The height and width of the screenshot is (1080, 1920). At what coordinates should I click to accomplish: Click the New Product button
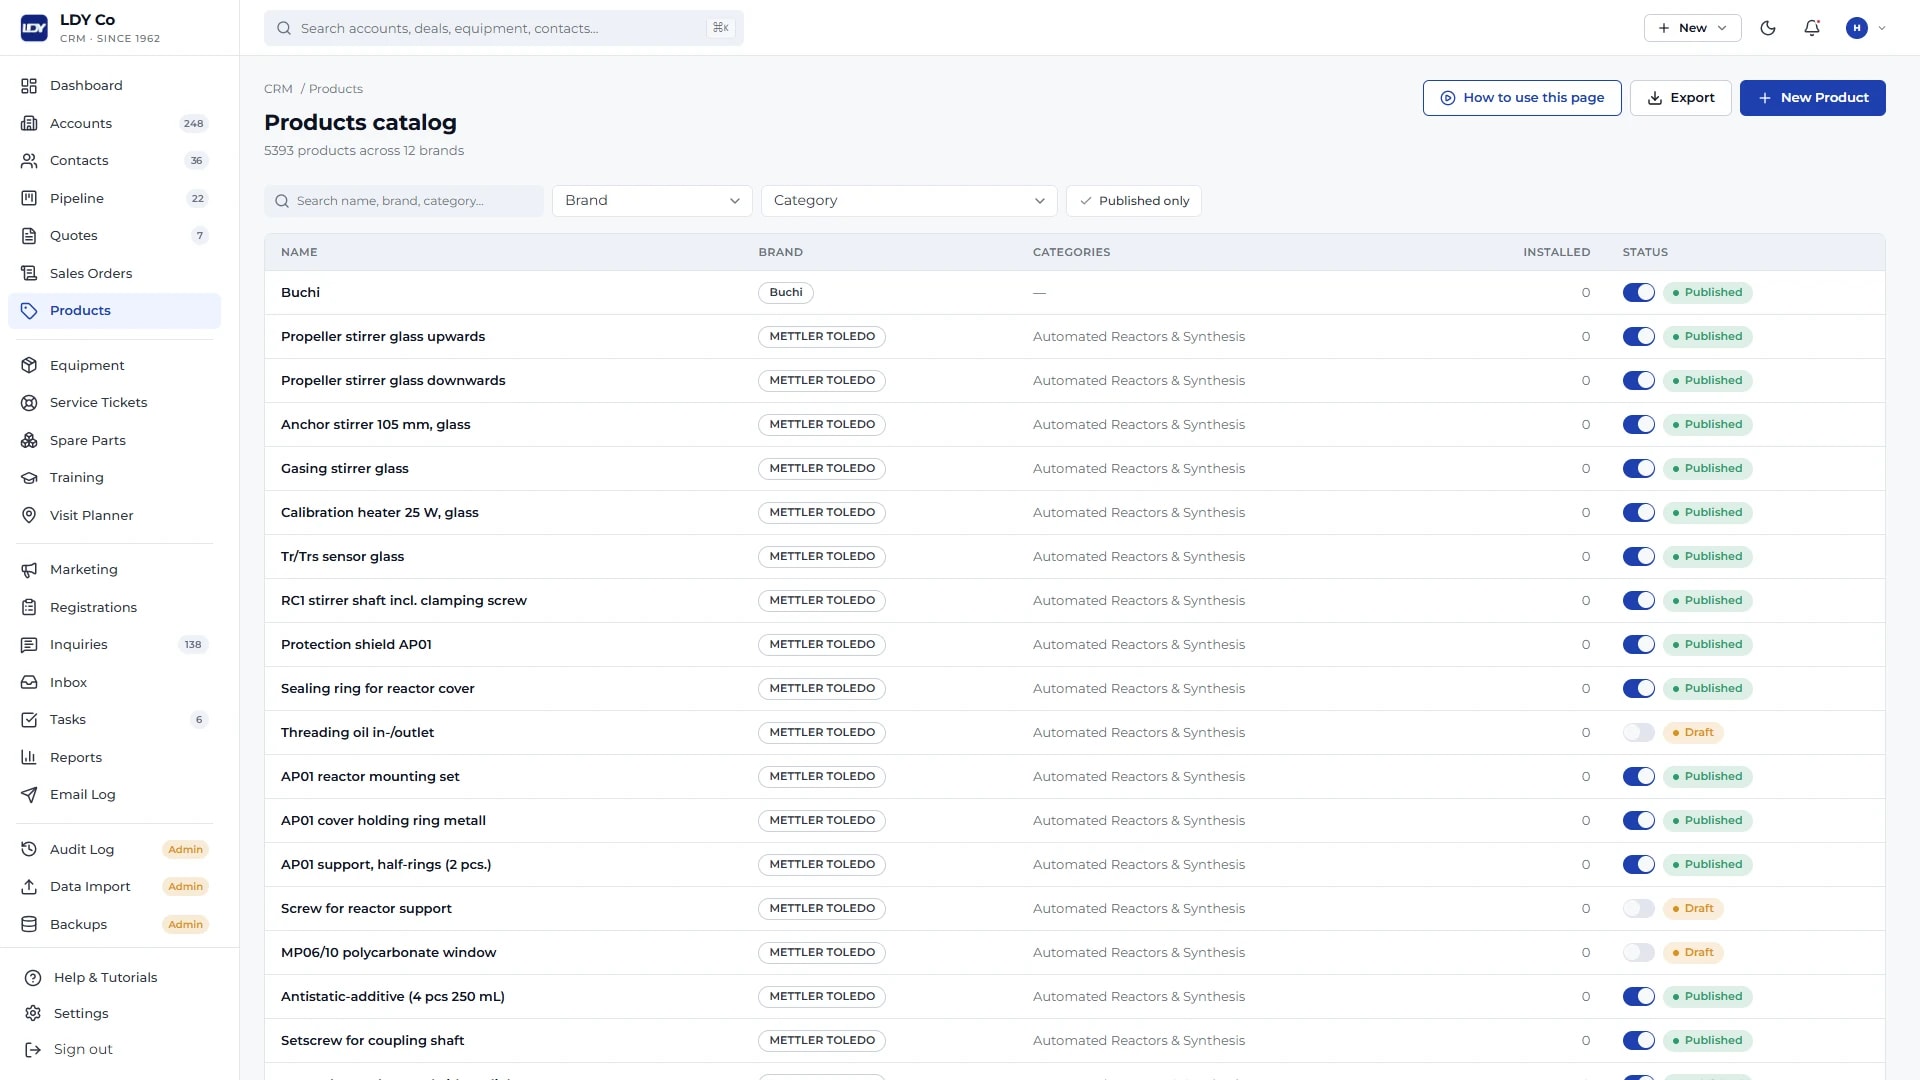click(1812, 98)
